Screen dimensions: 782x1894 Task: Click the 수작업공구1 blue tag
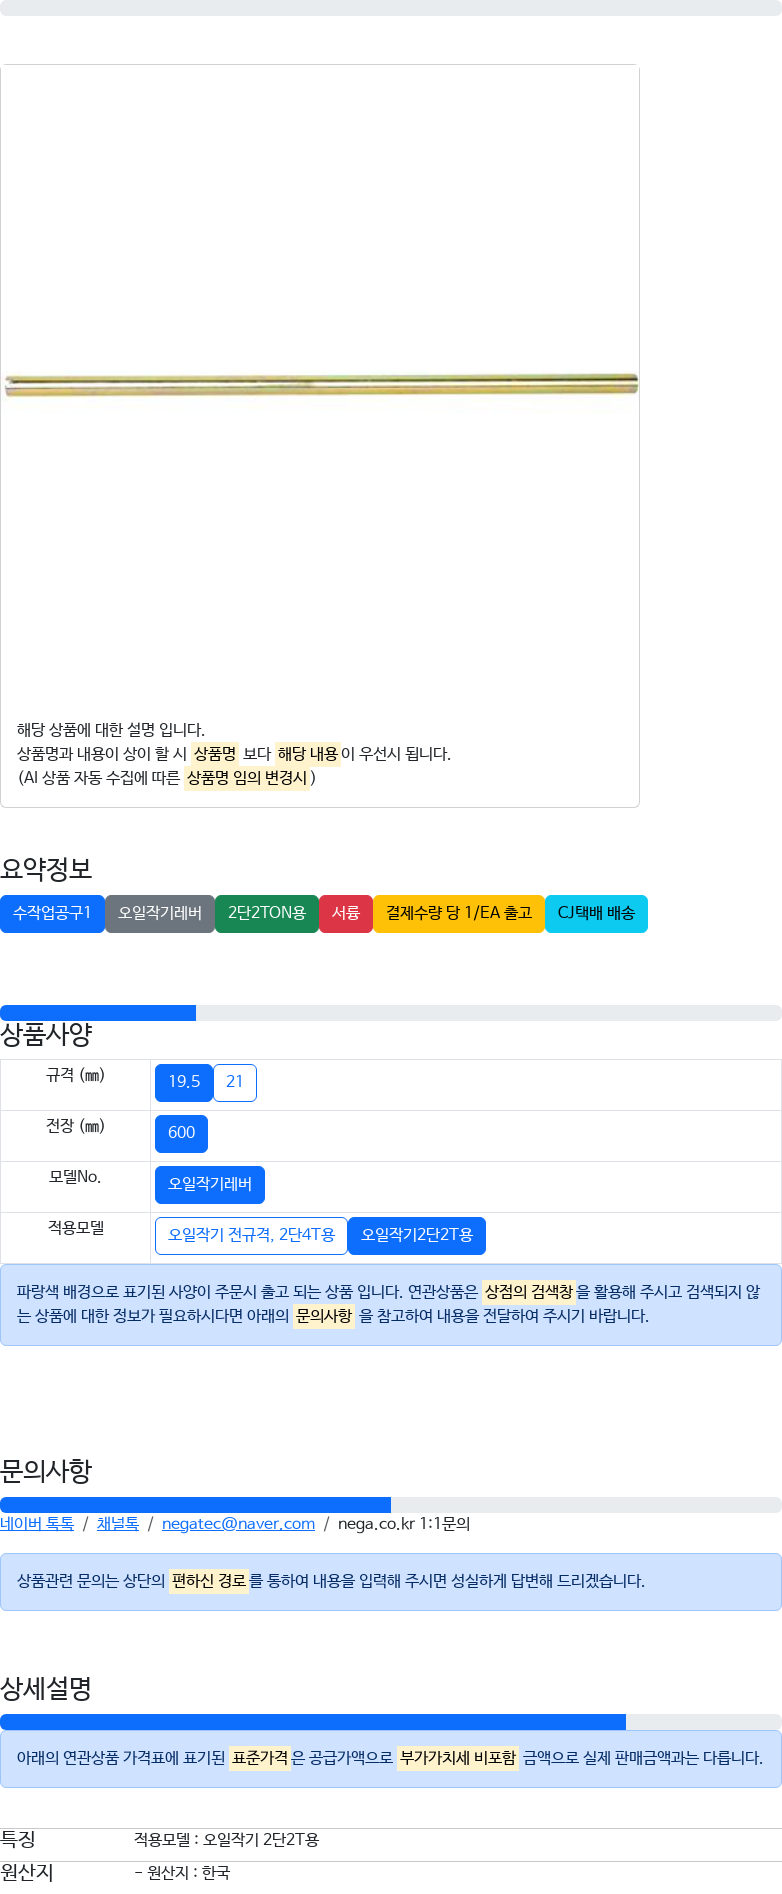pyautogui.click(x=52, y=913)
